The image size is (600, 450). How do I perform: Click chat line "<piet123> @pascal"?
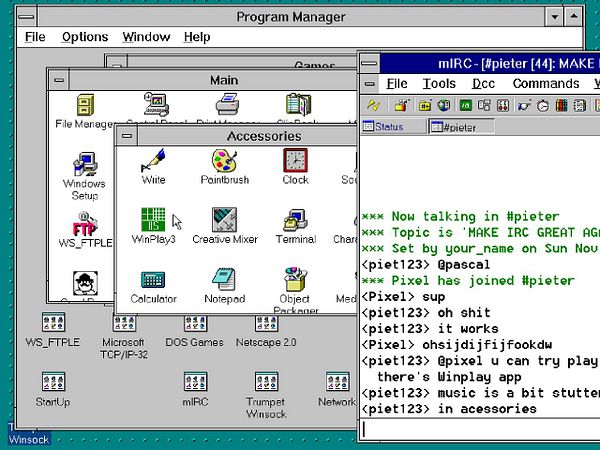click(x=426, y=265)
